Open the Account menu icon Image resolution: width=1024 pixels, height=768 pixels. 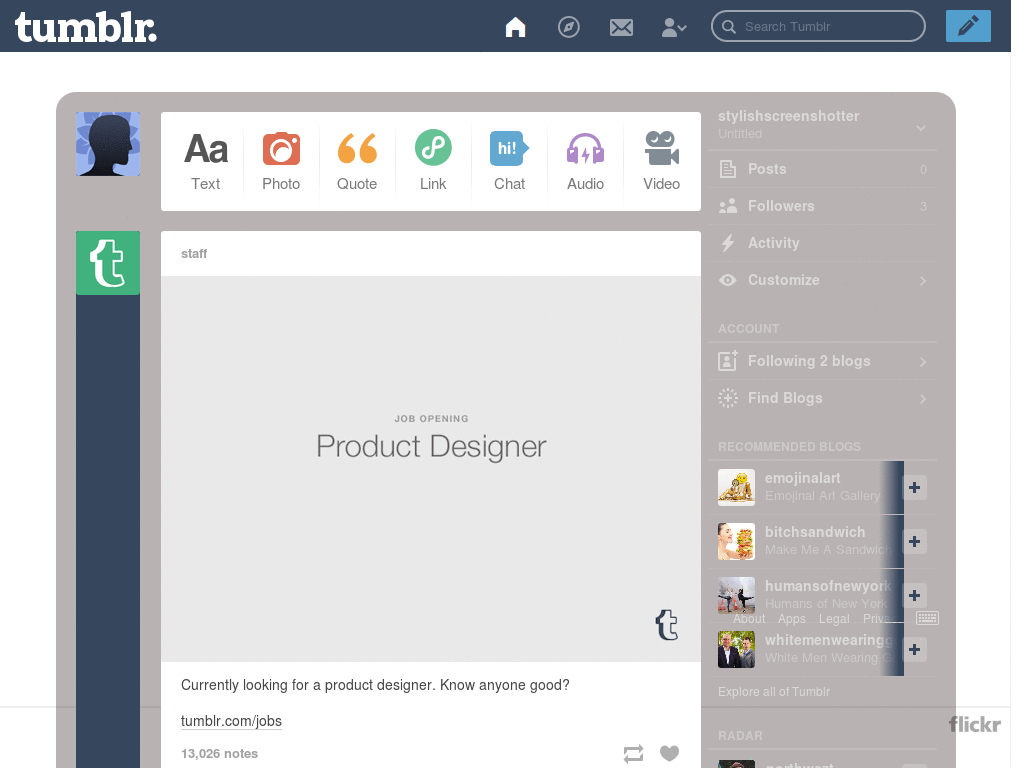674,27
